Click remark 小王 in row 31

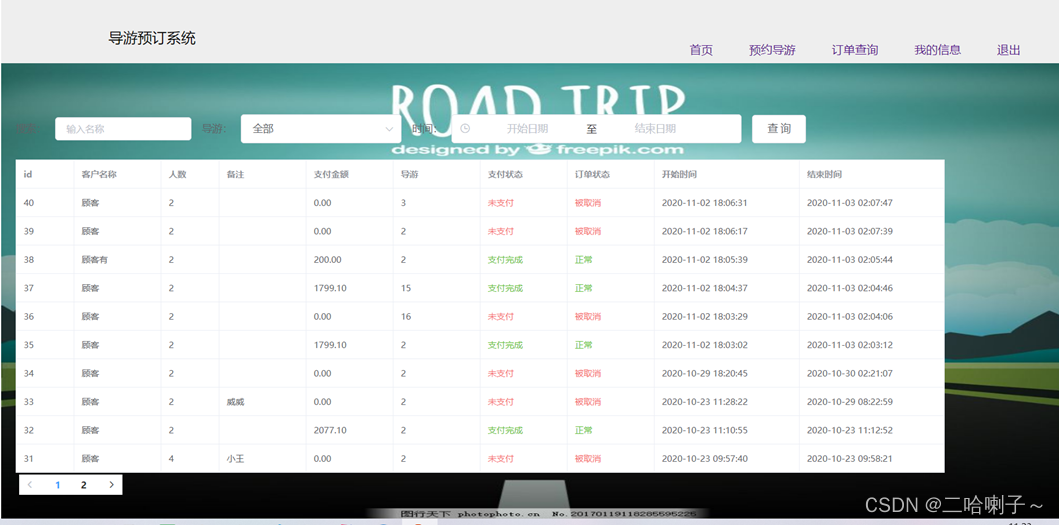click(x=236, y=458)
